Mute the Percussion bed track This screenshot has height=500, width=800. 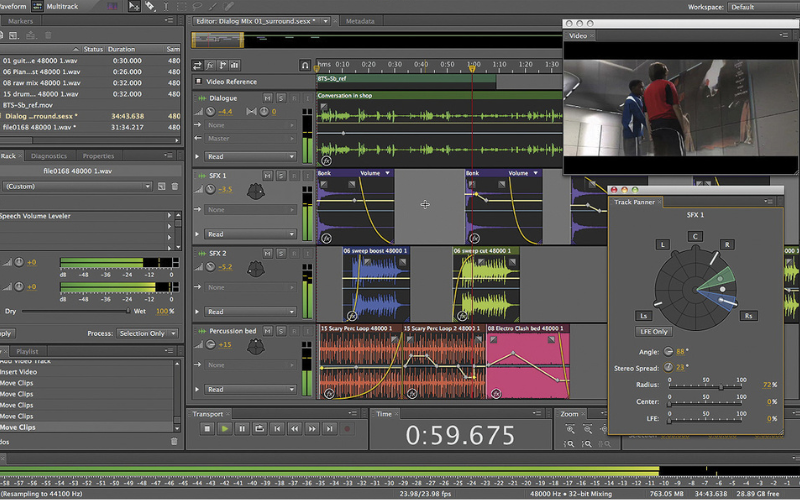point(267,330)
